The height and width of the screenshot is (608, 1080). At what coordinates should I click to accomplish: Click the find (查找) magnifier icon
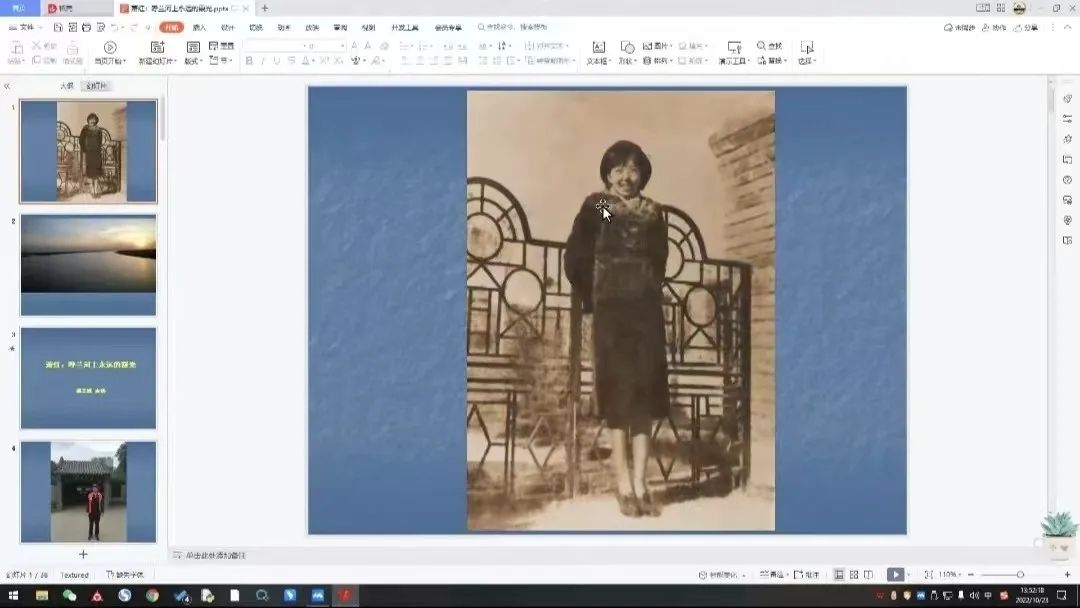762,46
